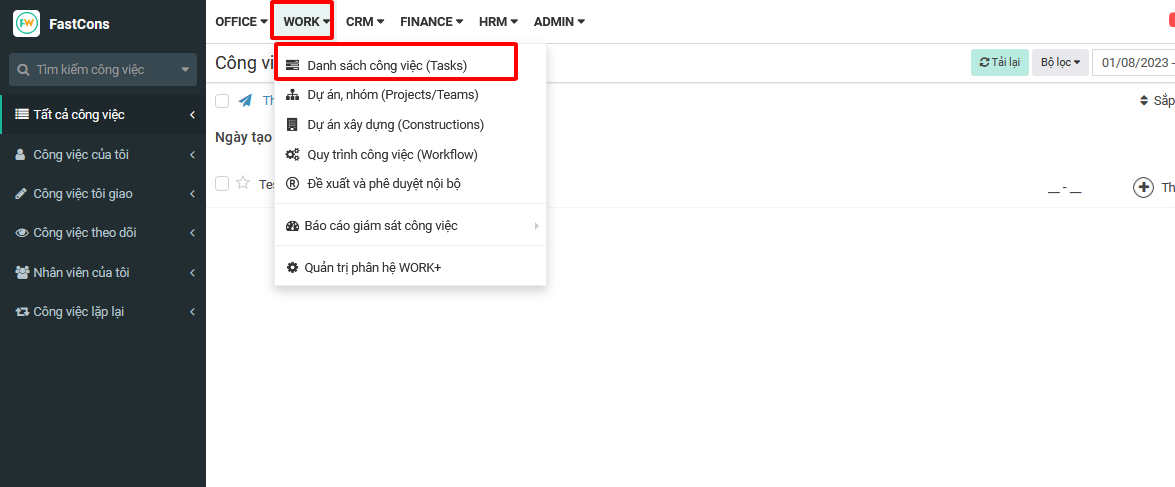Screen dimensions: 1175x487
Task: Expand the Bộ lọc filter dropdown
Action: tap(1060, 62)
